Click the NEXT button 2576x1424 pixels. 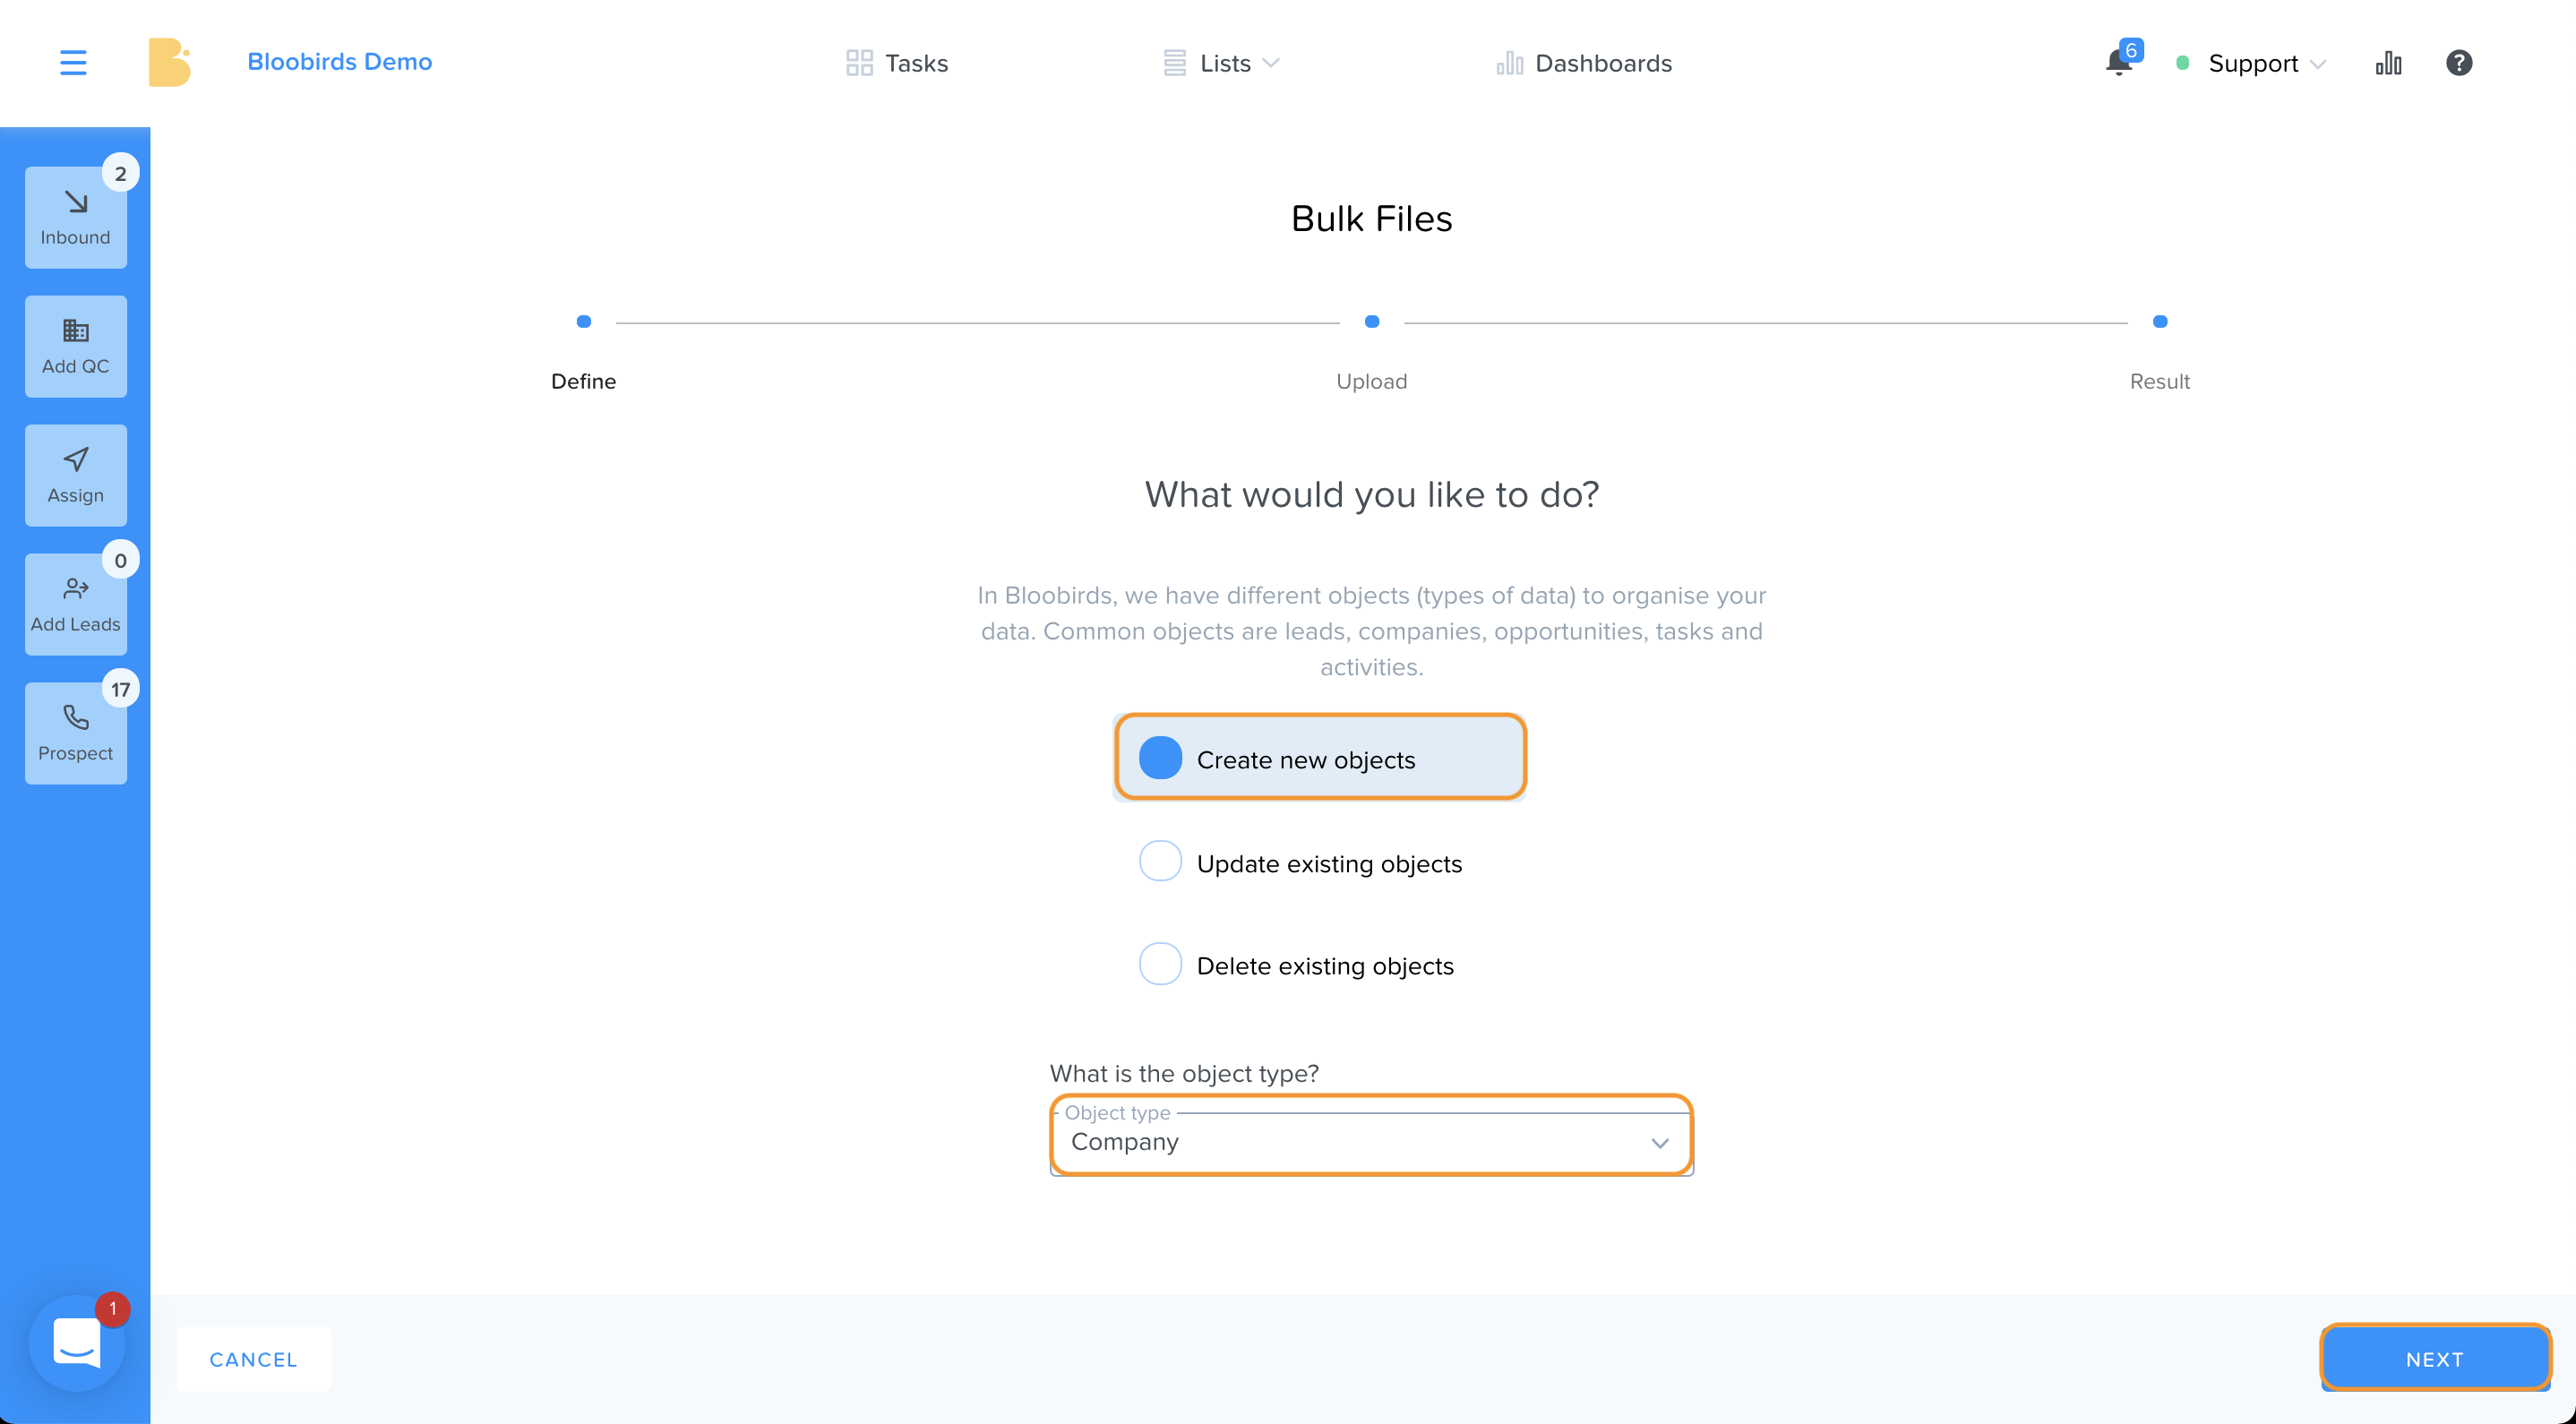(x=2434, y=1358)
